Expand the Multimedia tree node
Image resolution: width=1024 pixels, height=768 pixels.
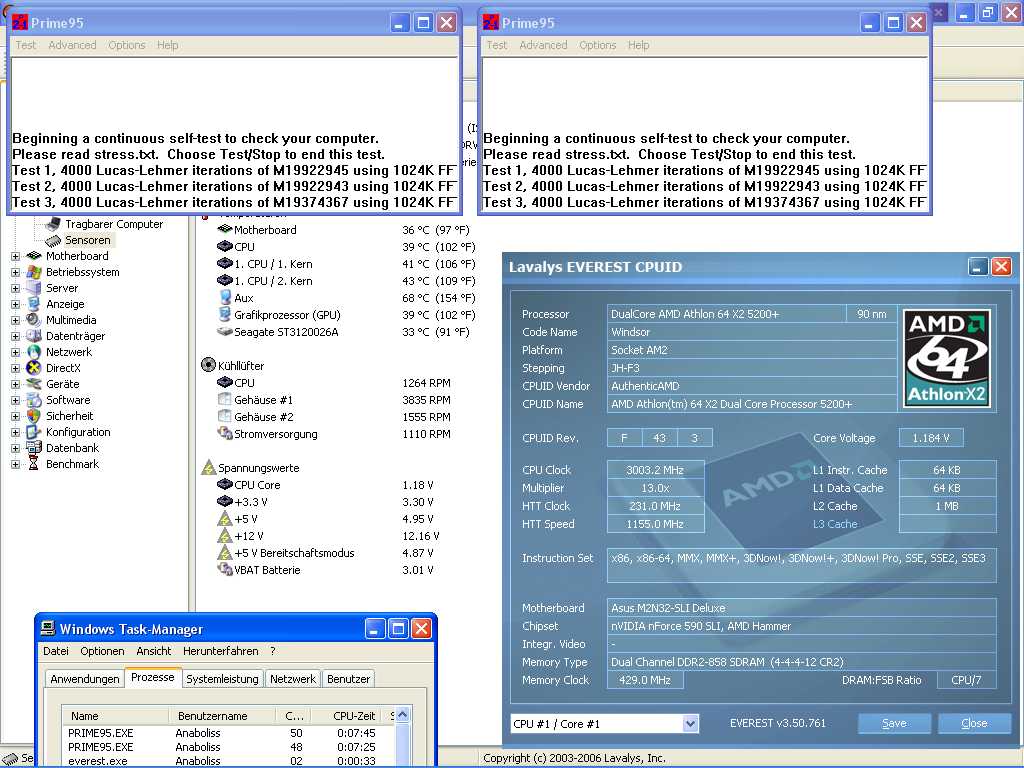coord(15,321)
